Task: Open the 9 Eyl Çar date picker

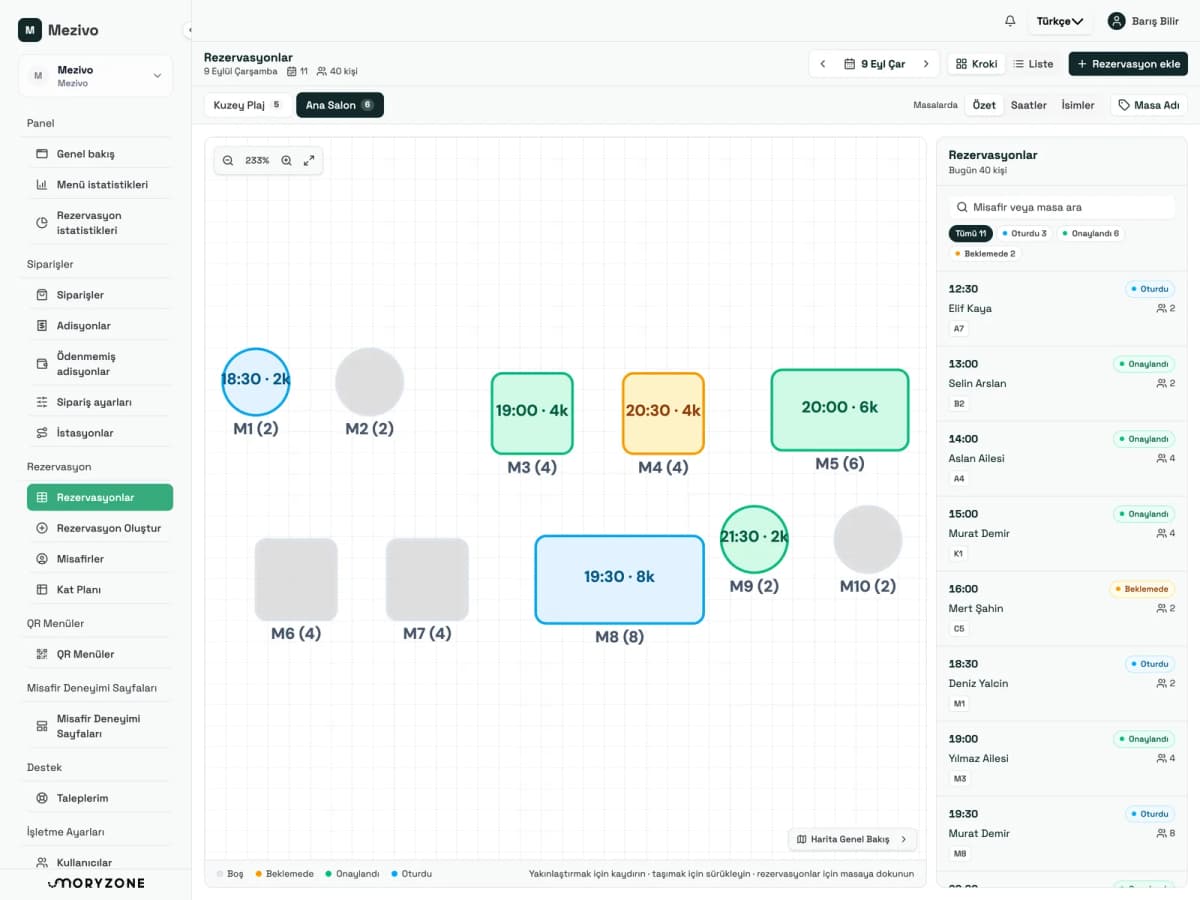Action: click(x=875, y=64)
